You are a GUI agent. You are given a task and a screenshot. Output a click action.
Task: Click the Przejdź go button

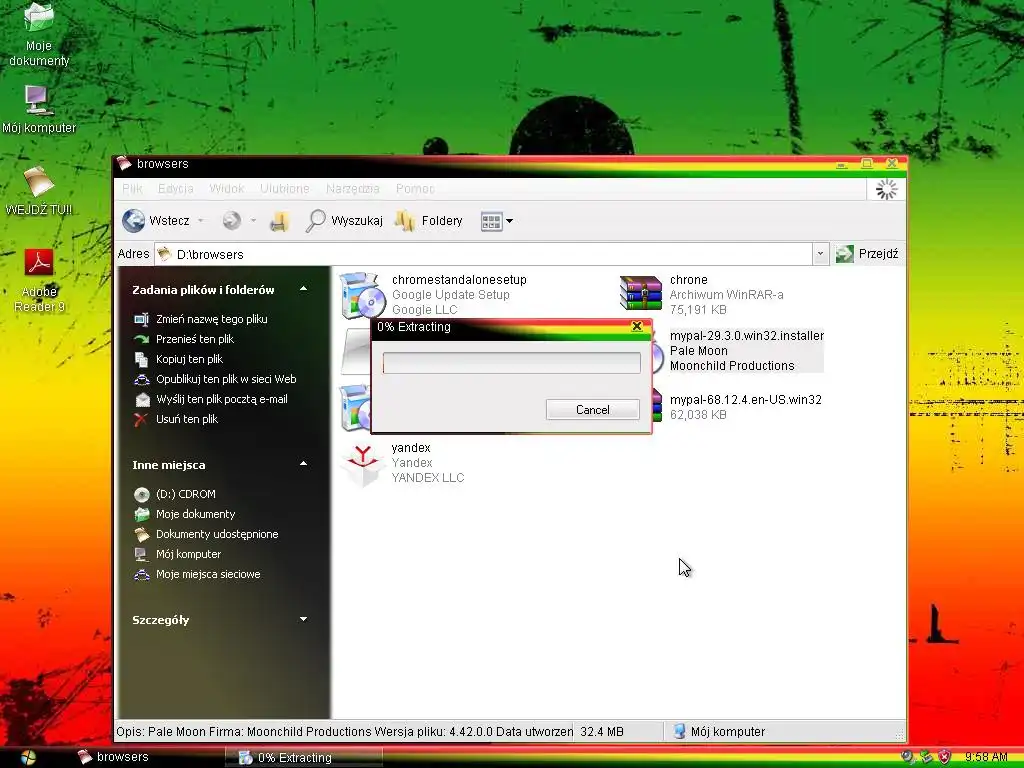coord(867,253)
